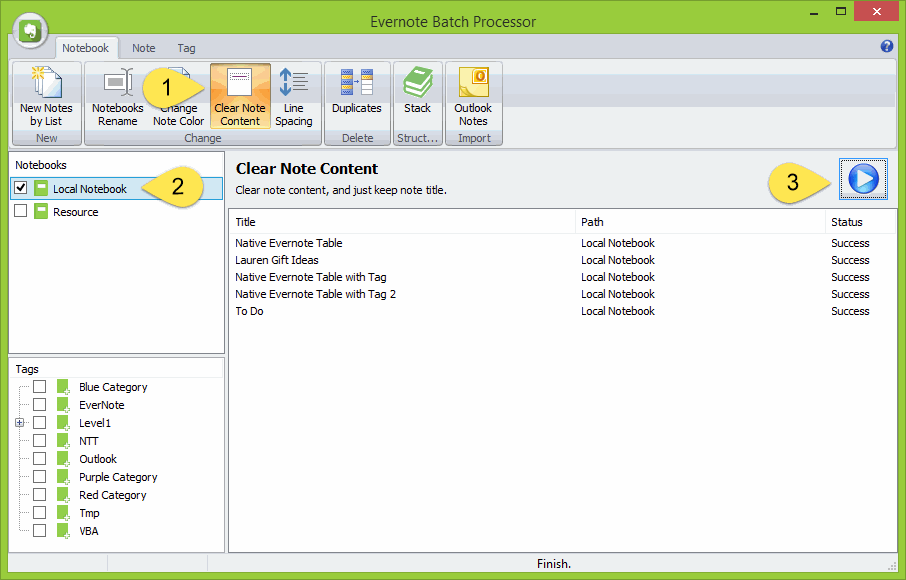Select Native Evernote Table with Tag row
This screenshot has height=580, width=906.
(562, 277)
